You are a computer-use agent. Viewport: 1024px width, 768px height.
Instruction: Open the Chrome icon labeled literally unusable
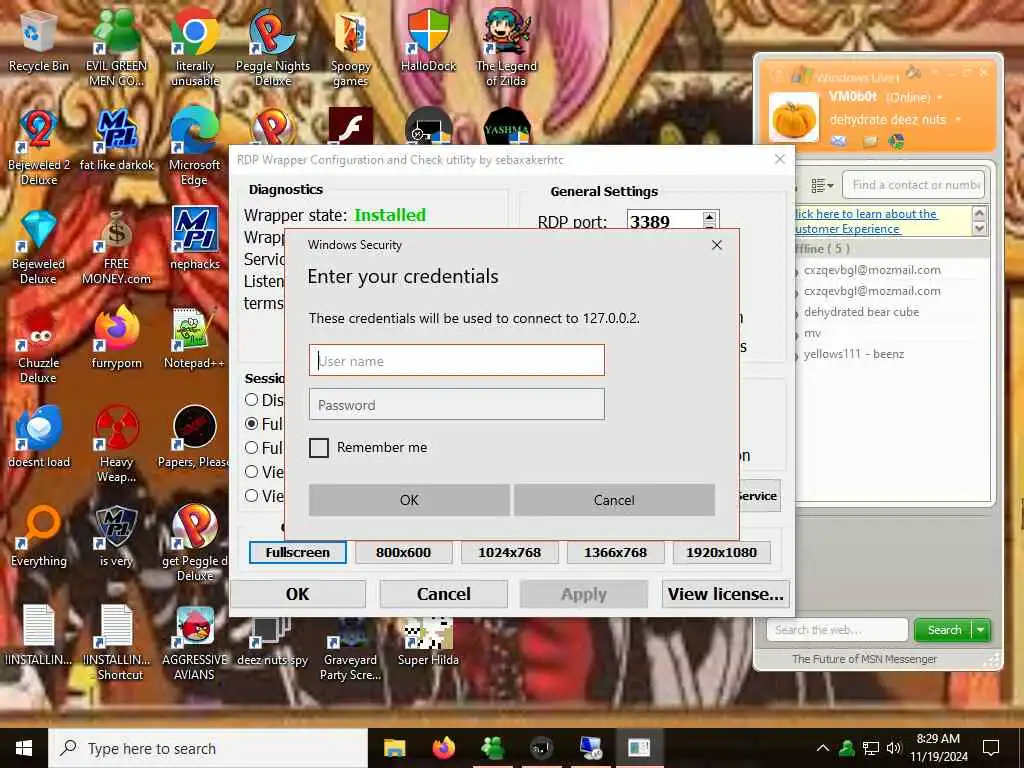tap(195, 49)
